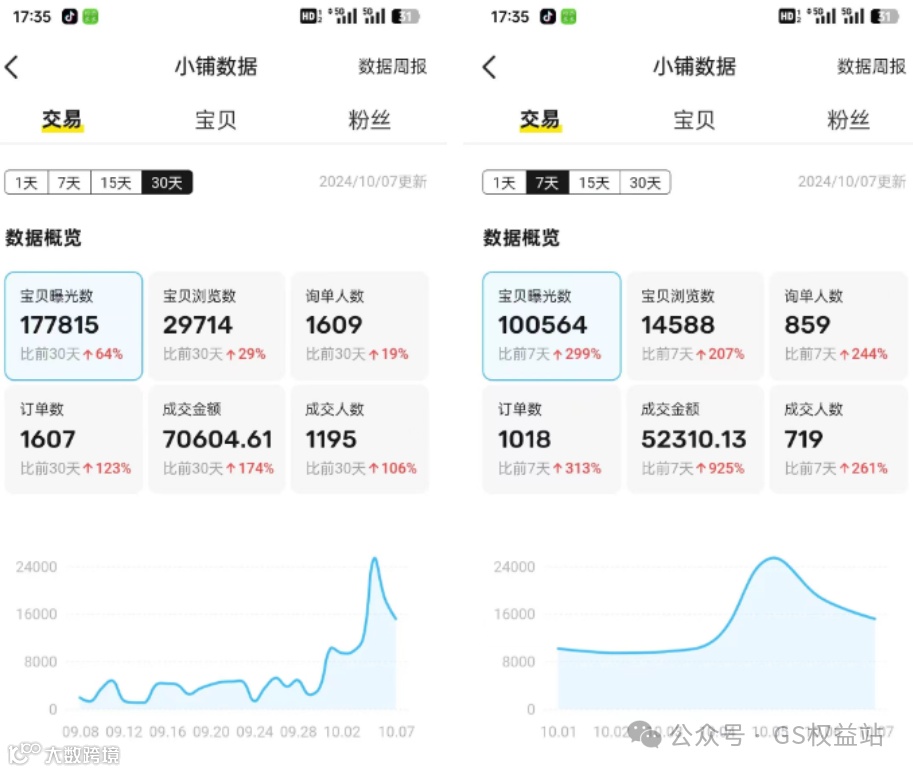Viewport: 913px width, 772px height.
Task: Tap HD indicator in left status bar
Action: tap(310, 16)
